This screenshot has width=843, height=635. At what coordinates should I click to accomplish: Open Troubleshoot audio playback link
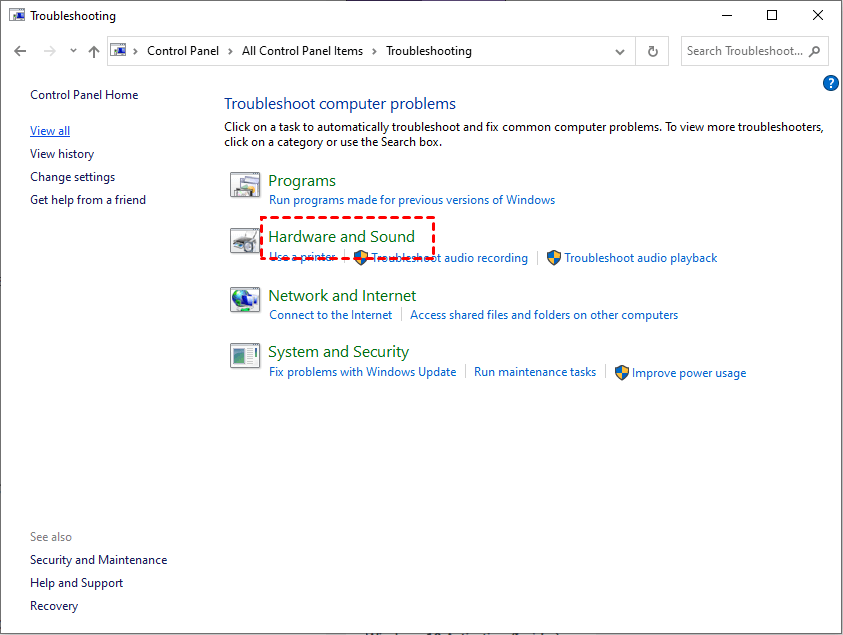point(640,258)
